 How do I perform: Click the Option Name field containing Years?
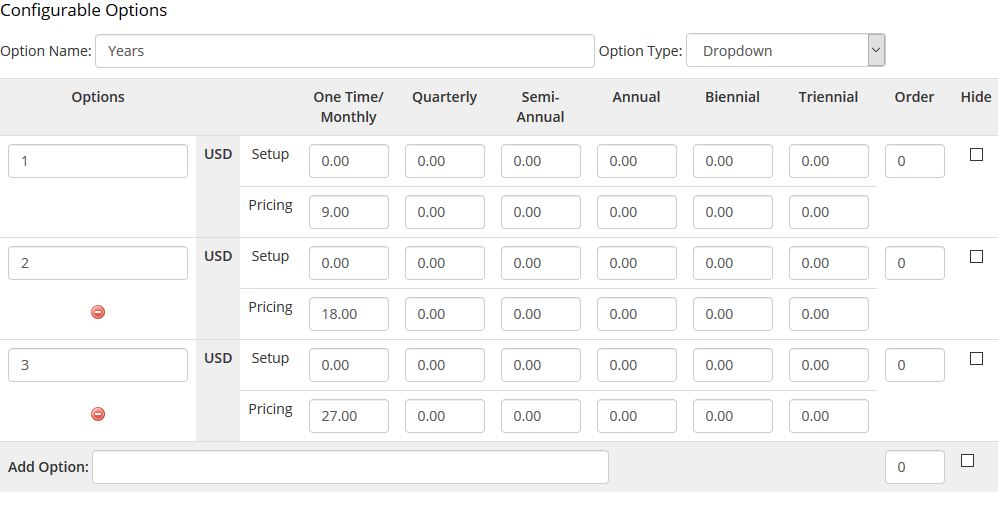coord(345,51)
